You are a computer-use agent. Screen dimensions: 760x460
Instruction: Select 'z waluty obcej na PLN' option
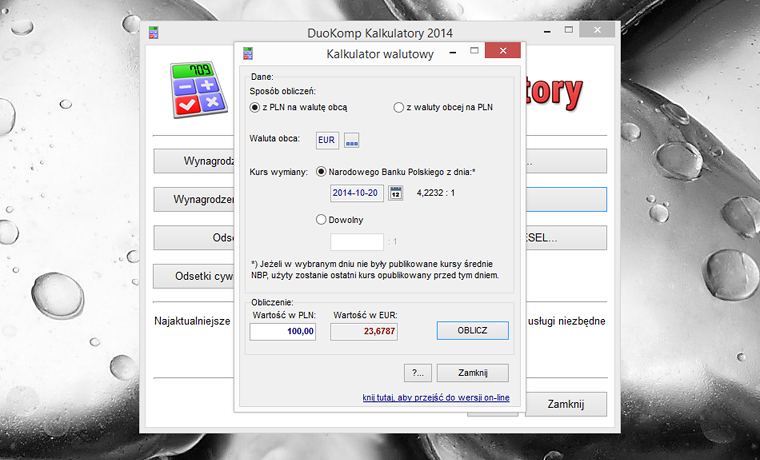click(443, 108)
